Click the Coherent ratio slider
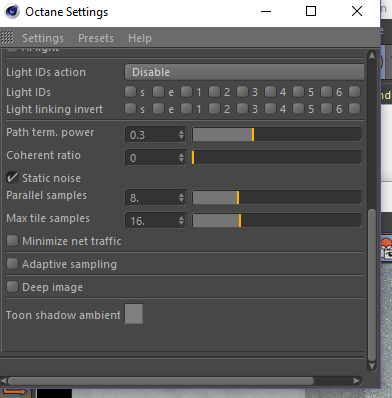The width and height of the screenshot is (392, 398). [x=277, y=158]
